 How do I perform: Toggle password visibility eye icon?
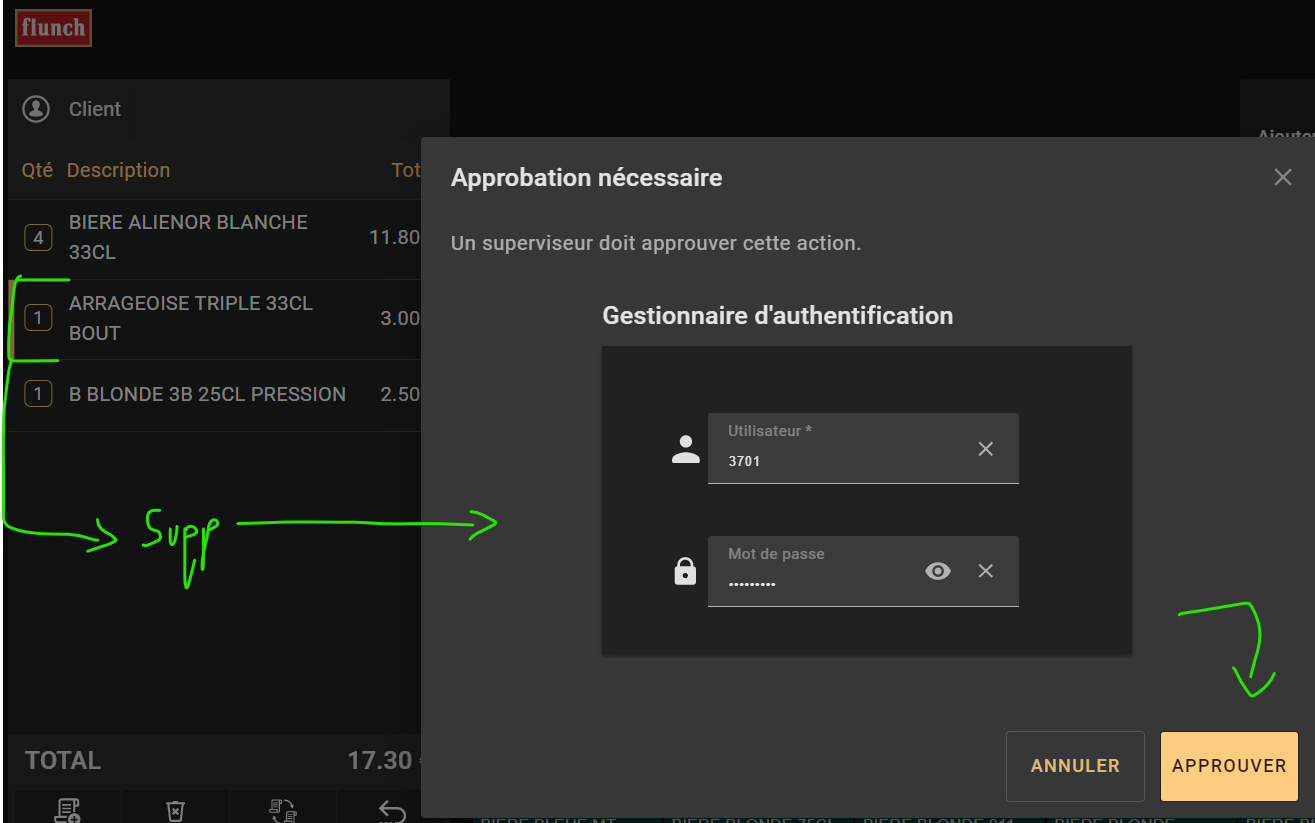pos(937,571)
